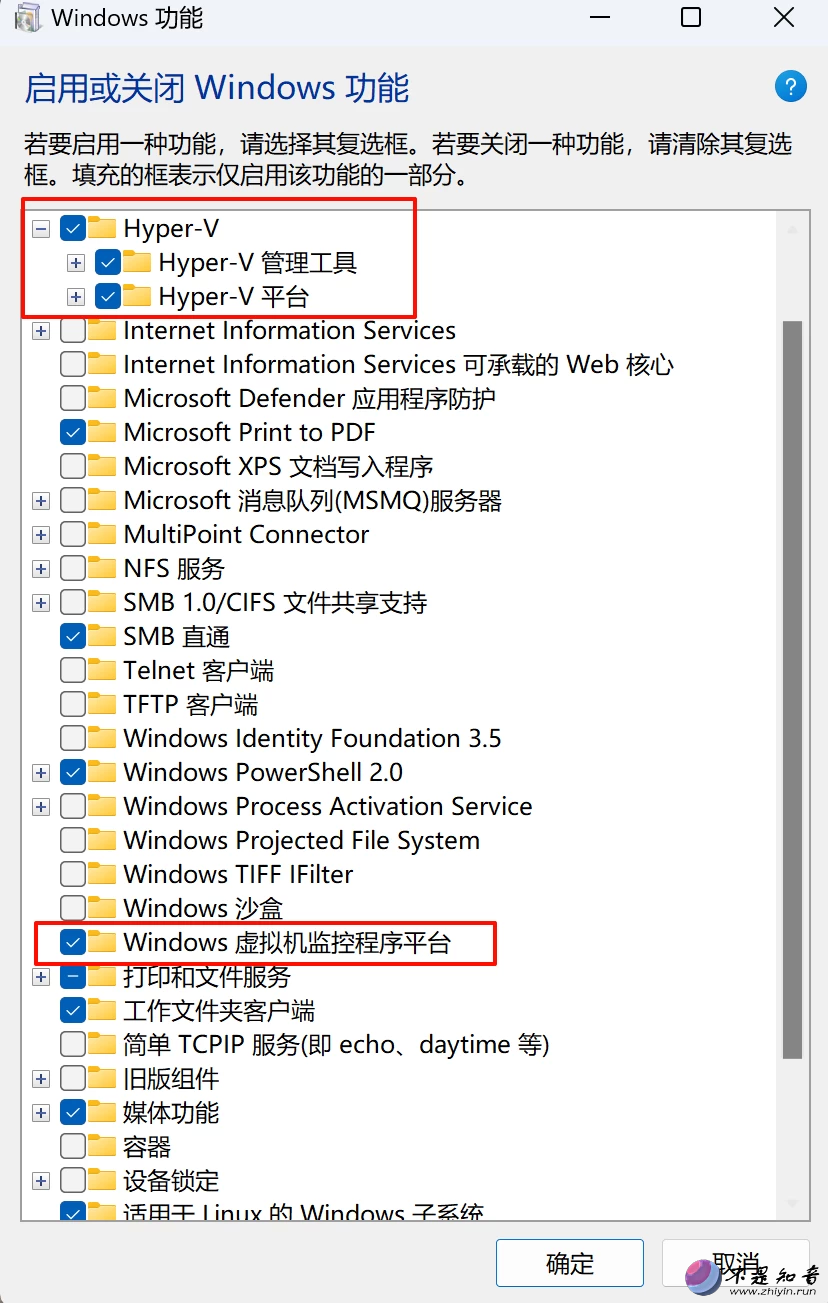Expand the 媒体功能 node
This screenshot has height=1303, width=828.
click(41, 1113)
